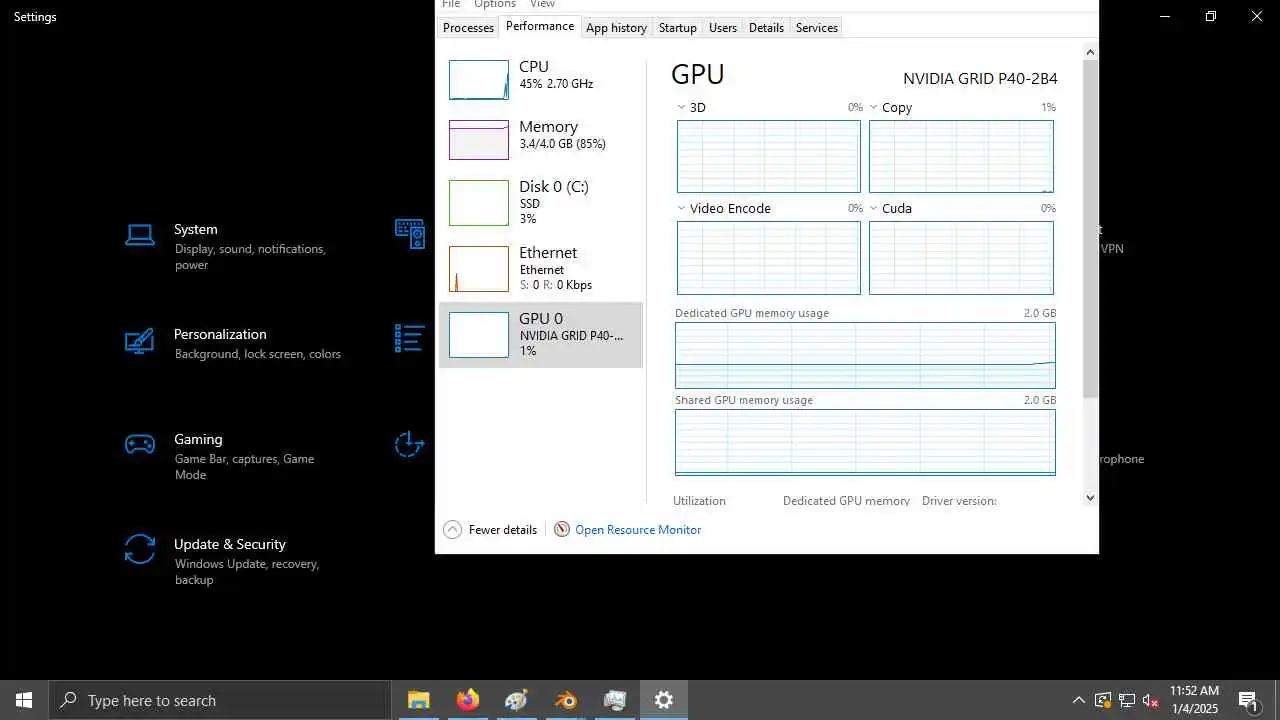
Task: Open the taskbar clock and date
Action: pos(1194,700)
